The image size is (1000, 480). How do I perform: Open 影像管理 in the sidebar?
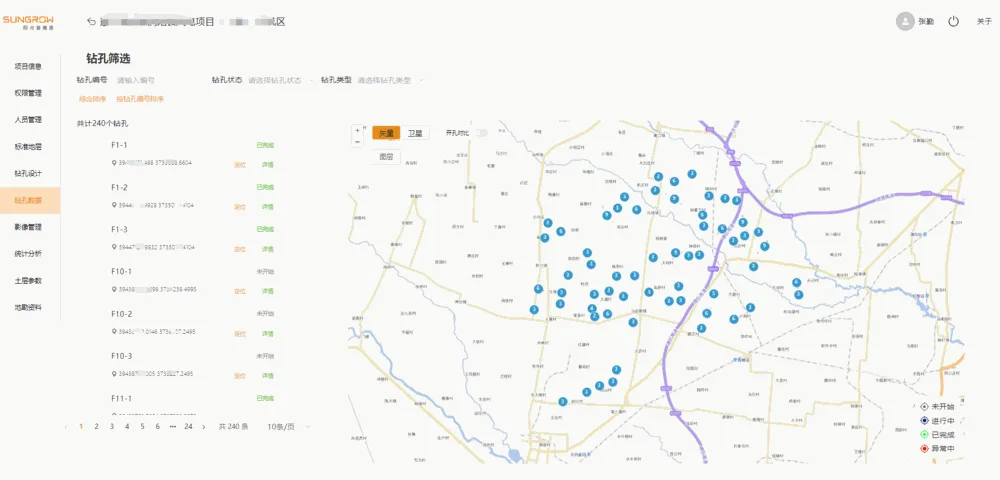[x=28, y=227]
